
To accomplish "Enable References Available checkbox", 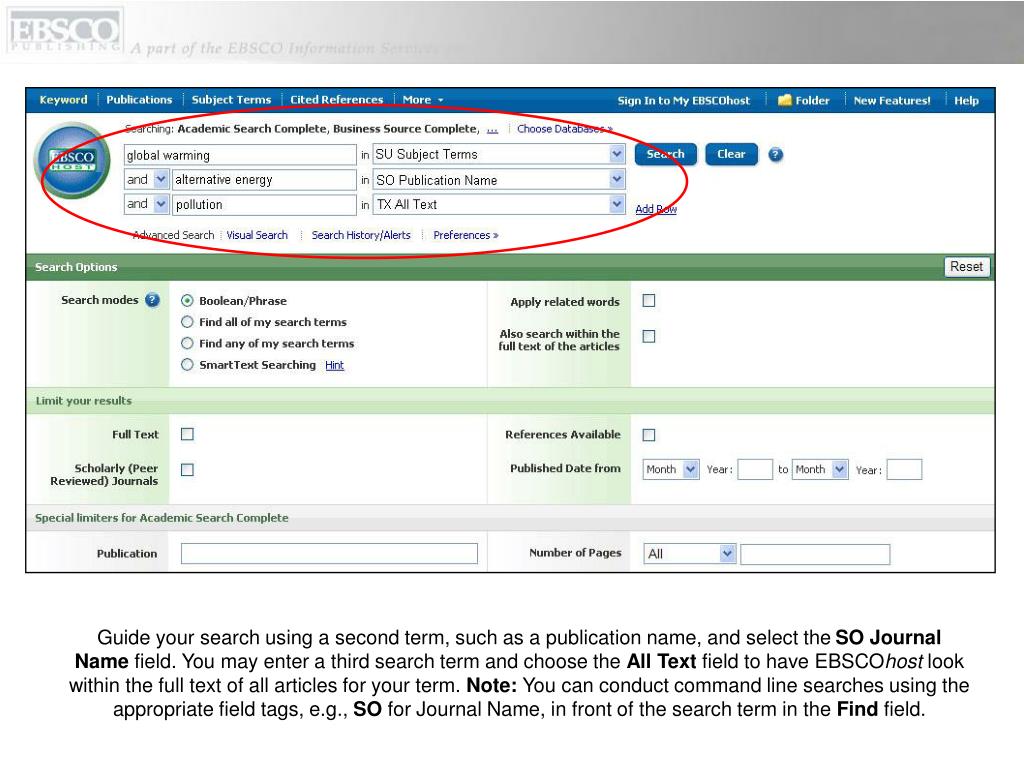I will point(648,435).
